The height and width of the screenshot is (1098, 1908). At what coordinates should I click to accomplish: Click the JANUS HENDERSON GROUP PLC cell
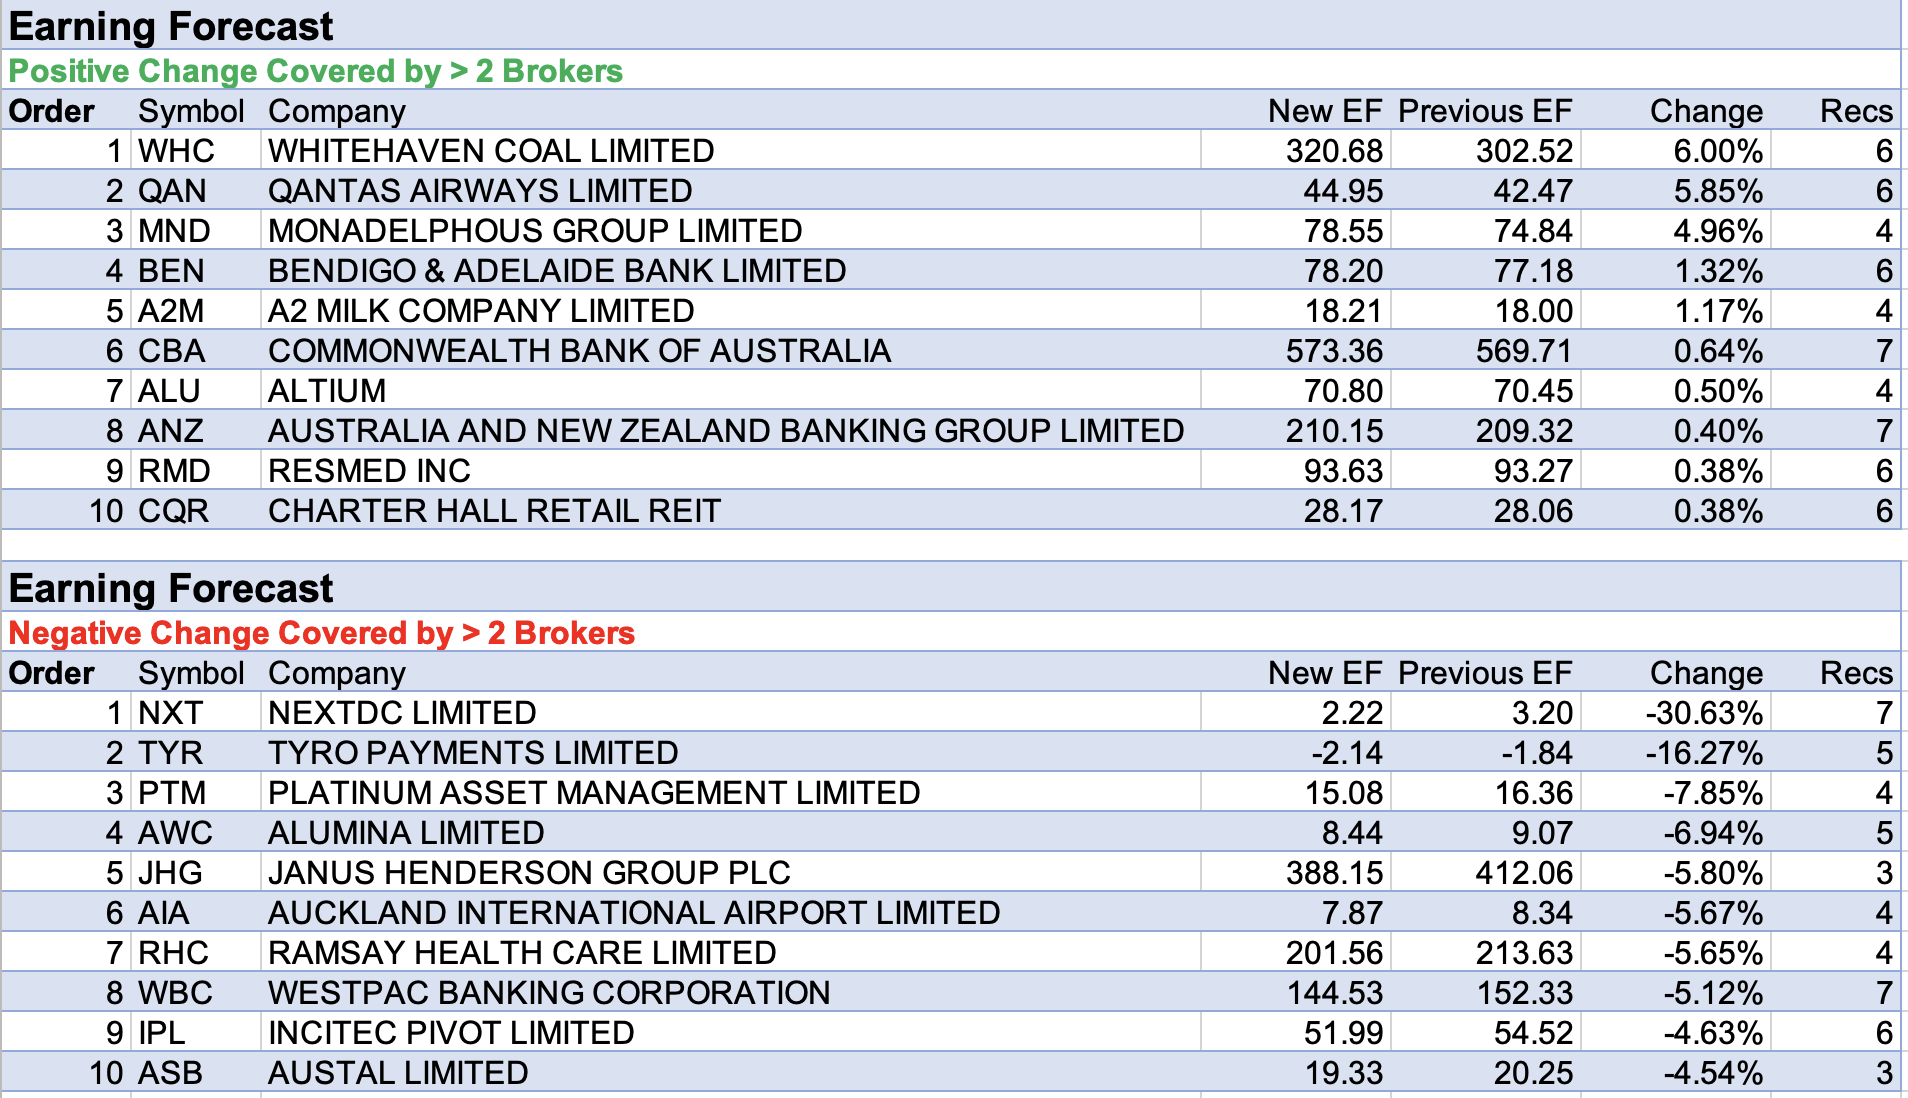[529, 873]
